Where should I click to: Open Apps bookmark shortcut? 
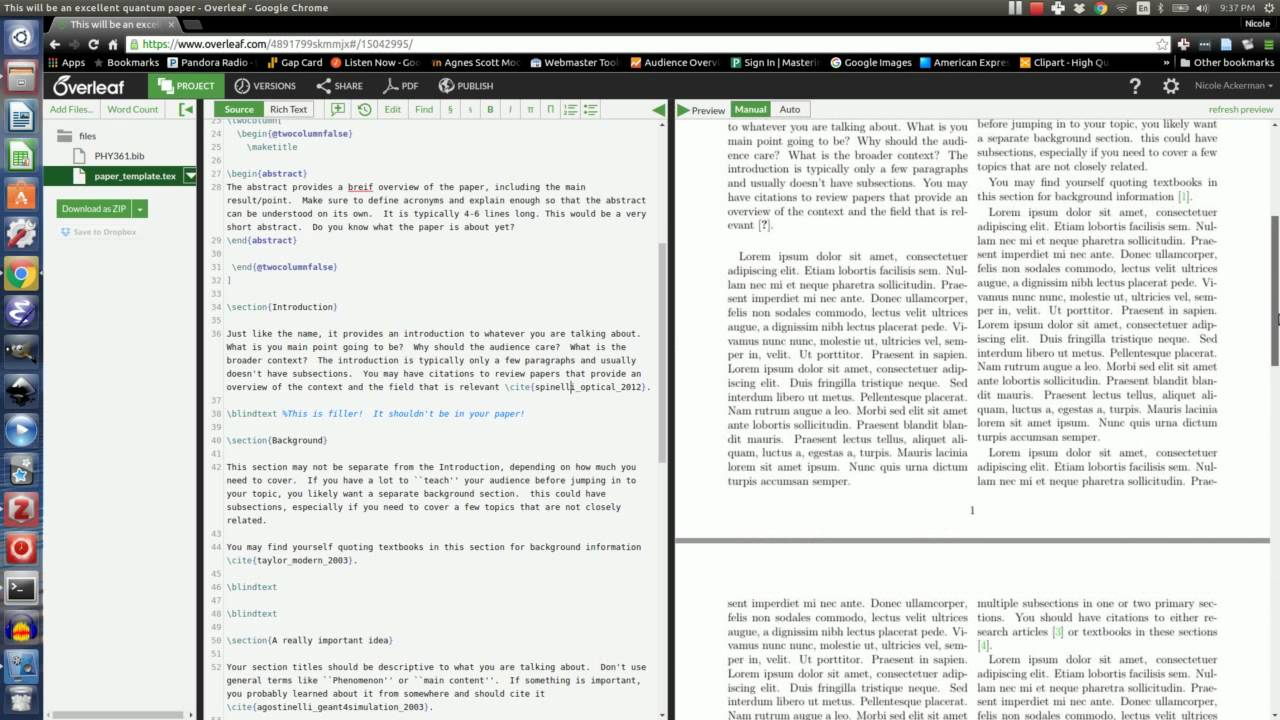coord(67,62)
